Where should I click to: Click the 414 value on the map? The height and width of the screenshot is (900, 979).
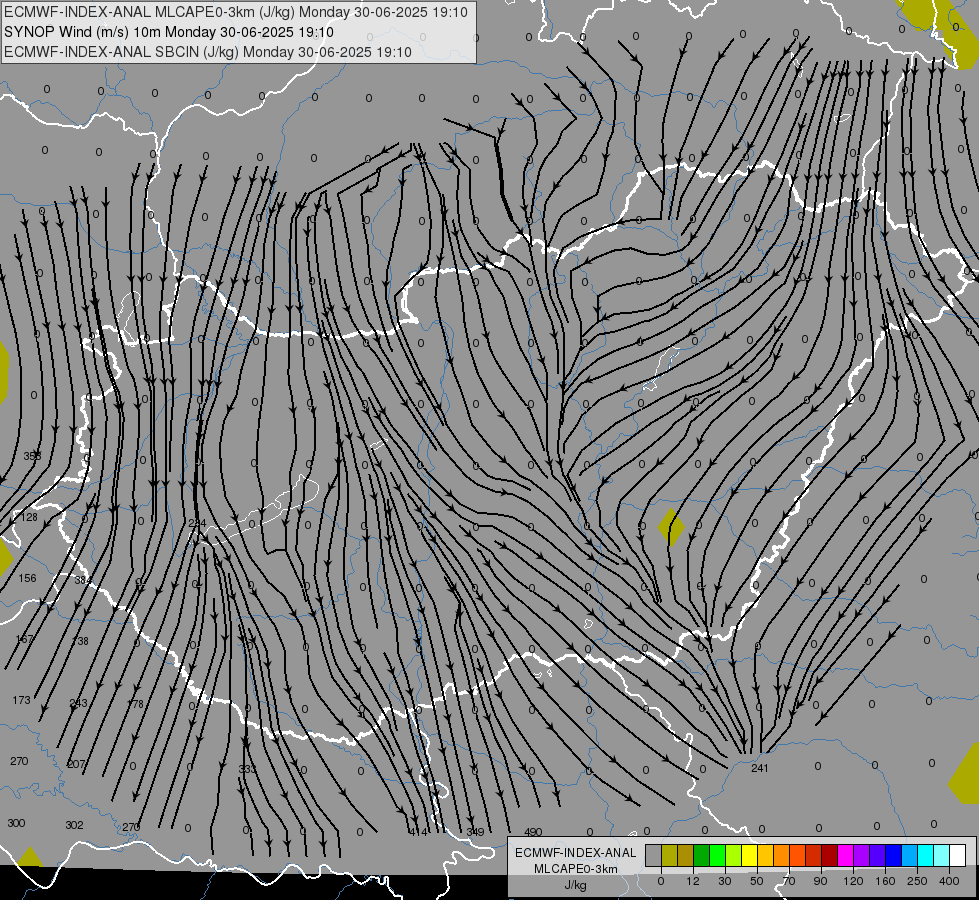(418, 832)
